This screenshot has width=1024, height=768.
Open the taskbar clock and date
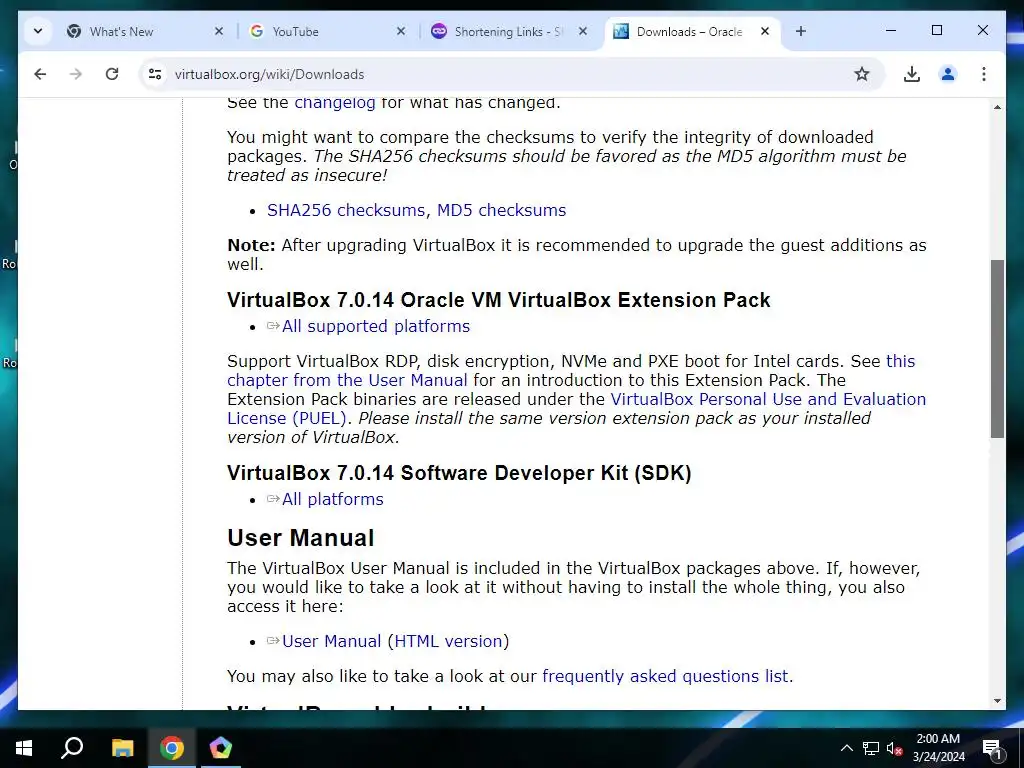pos(938,748)
